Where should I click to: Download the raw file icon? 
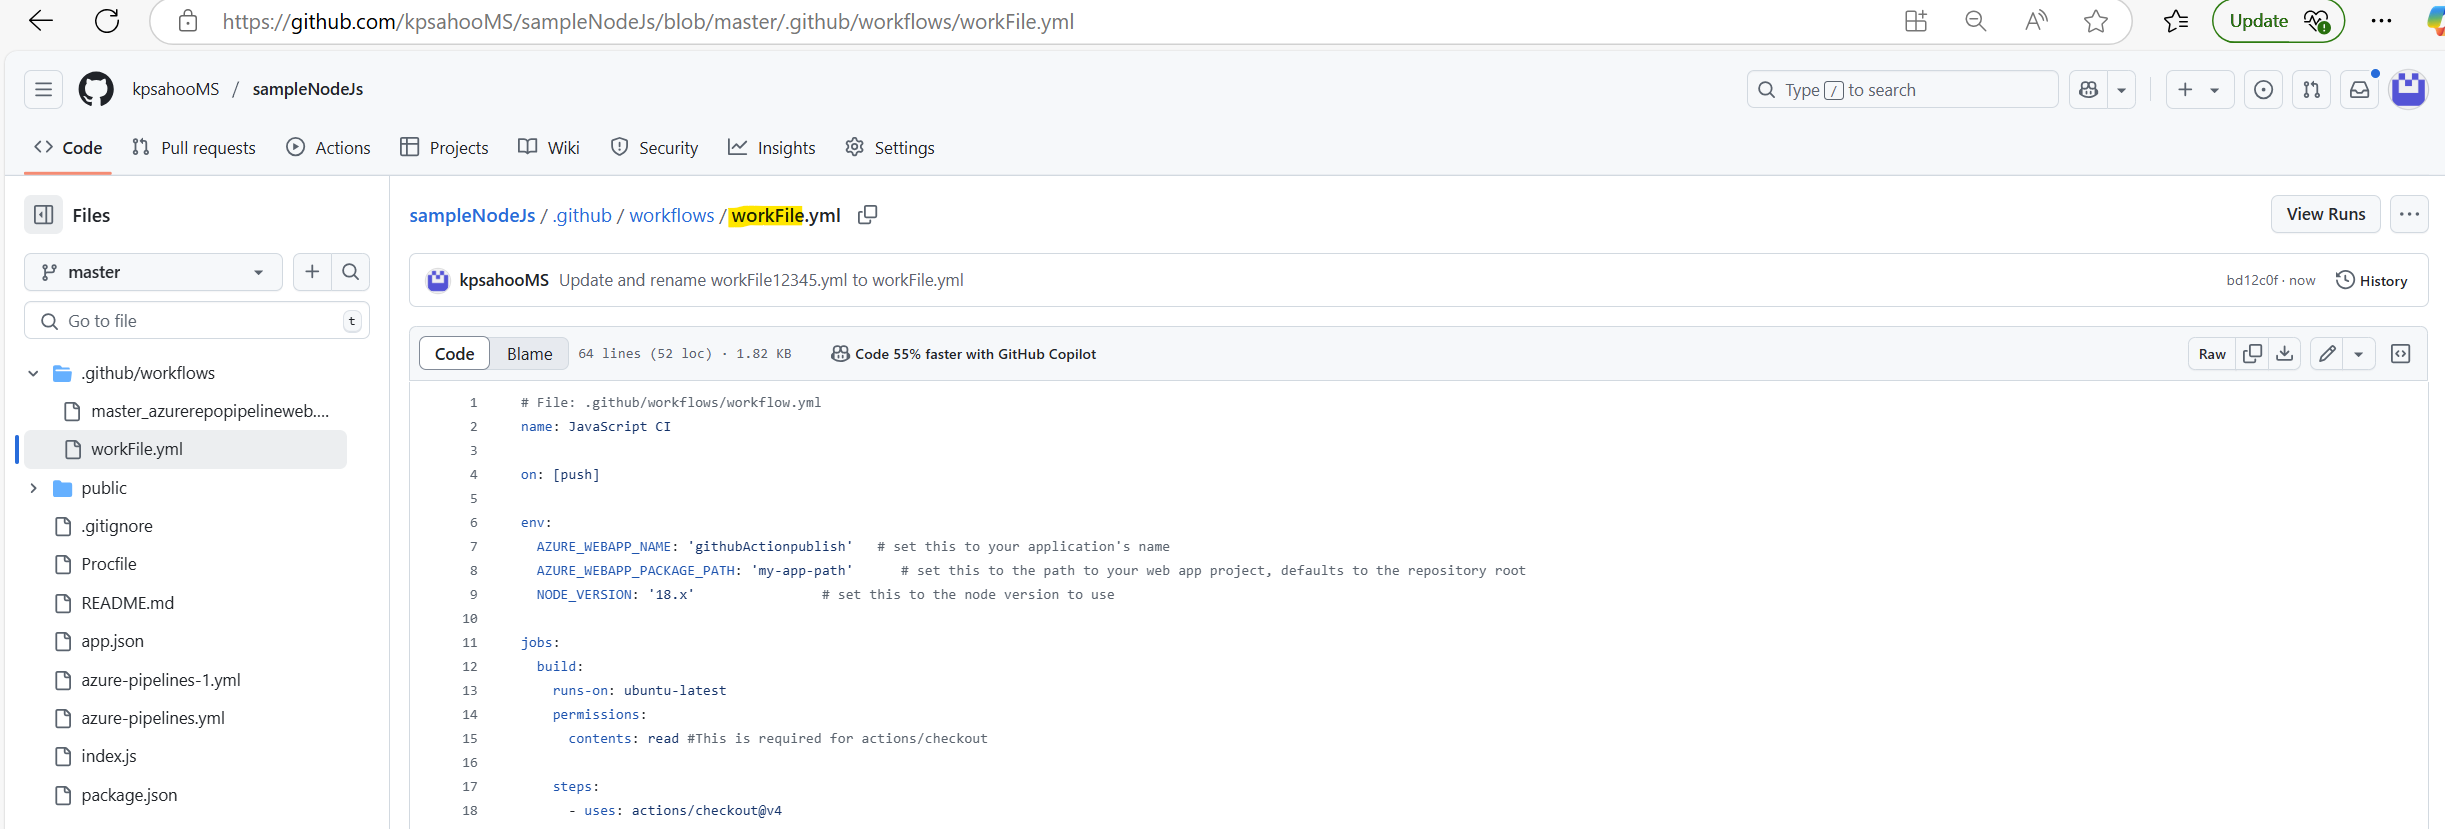click(2285, 354)
